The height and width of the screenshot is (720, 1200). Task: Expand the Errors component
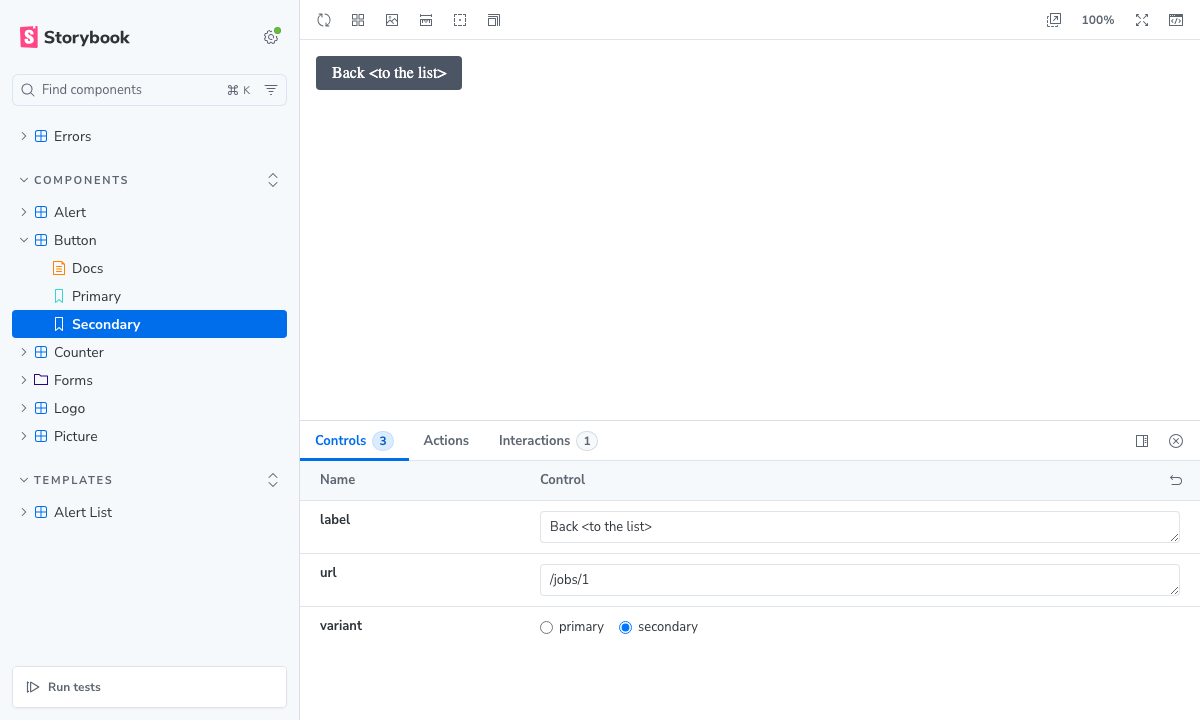tap(149, 136)
